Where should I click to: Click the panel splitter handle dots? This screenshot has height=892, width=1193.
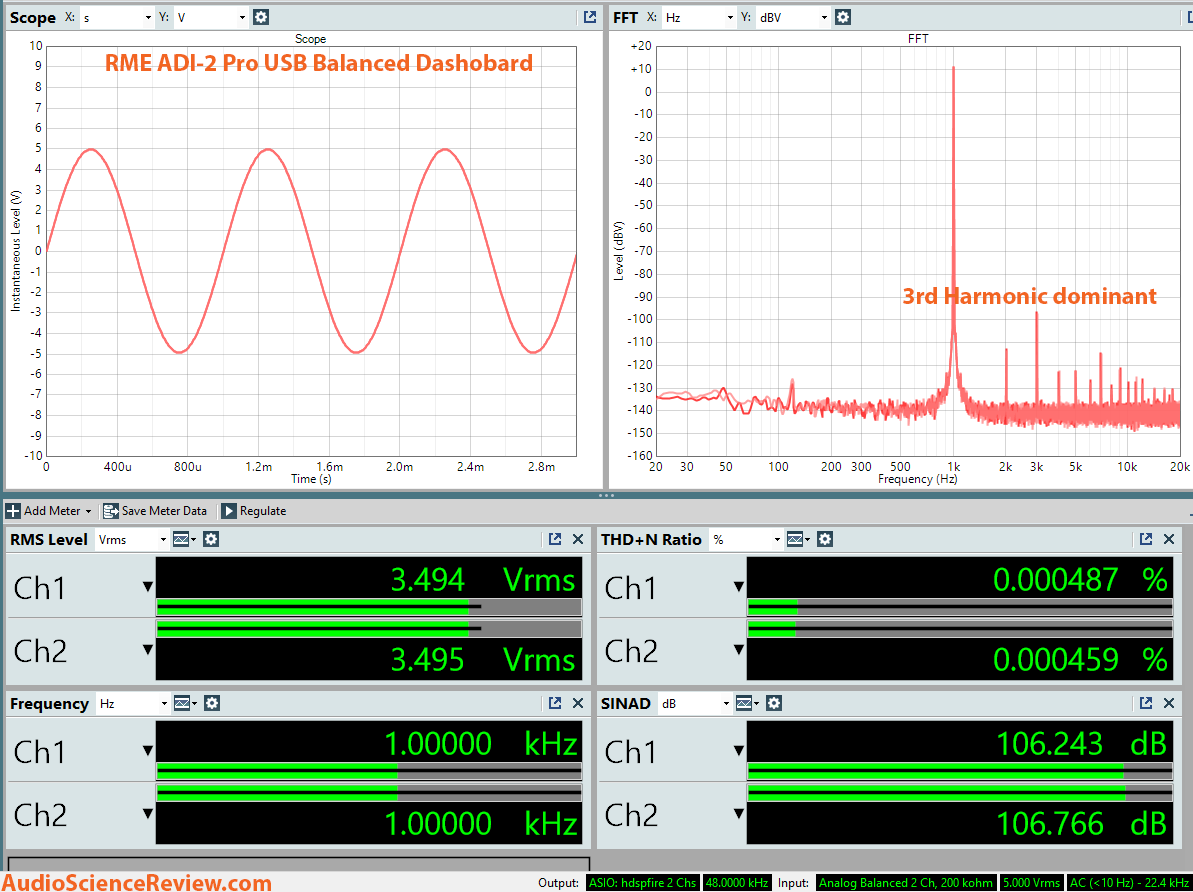coord(606,495)
